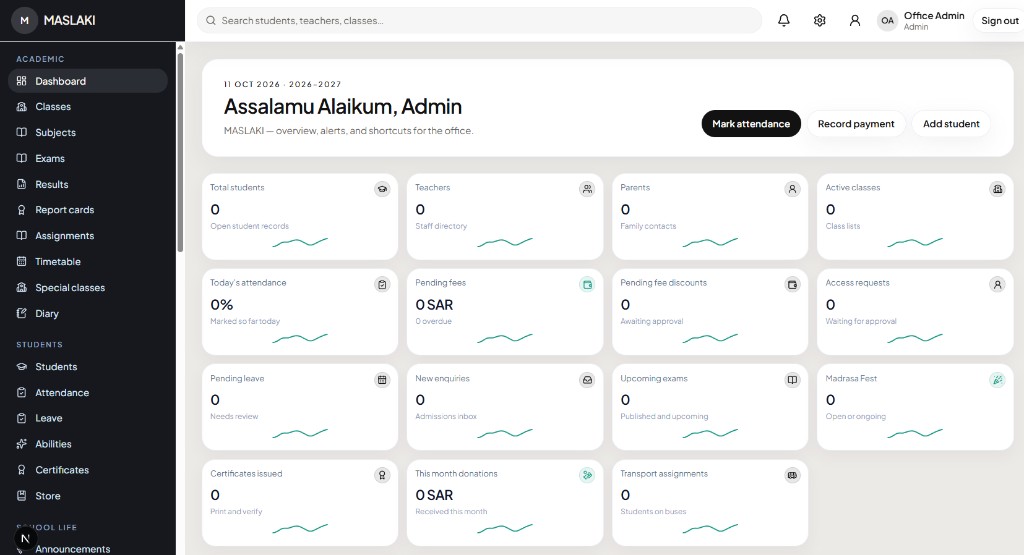Open Announcements in the sidebar
The image size is (1024, 555).
point(88,549)
